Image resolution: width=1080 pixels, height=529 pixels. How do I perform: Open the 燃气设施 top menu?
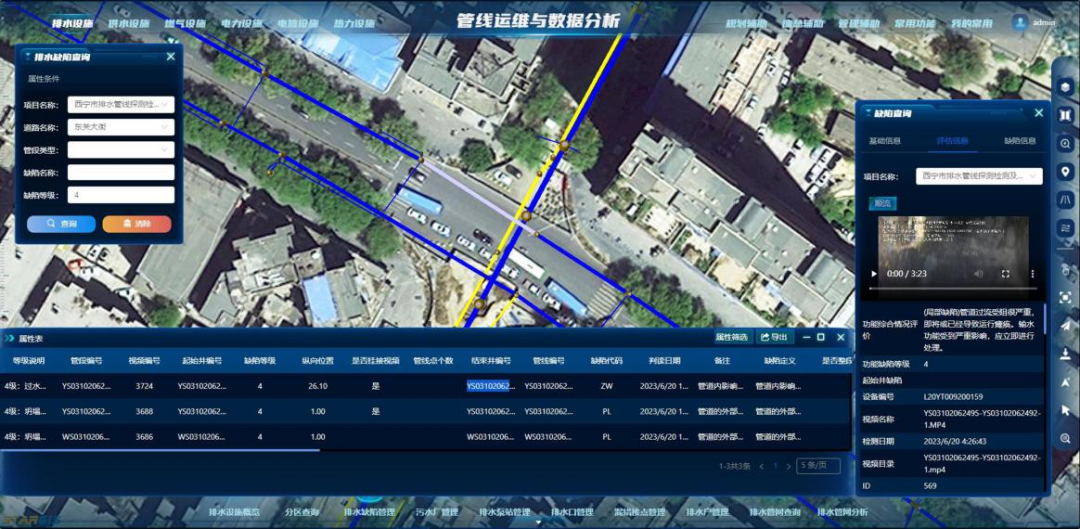[184, 23]
